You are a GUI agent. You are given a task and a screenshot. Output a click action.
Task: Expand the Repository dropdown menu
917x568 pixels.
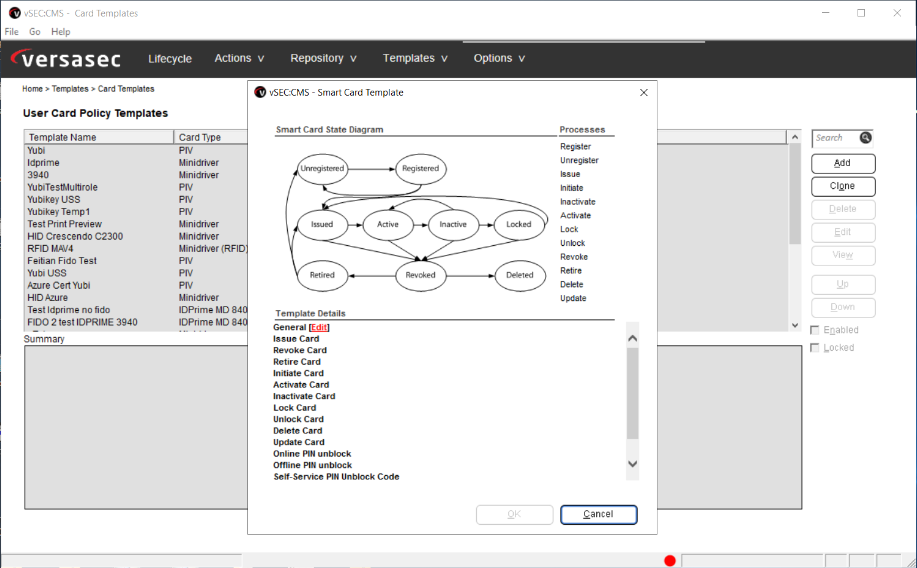pos(323,58)
